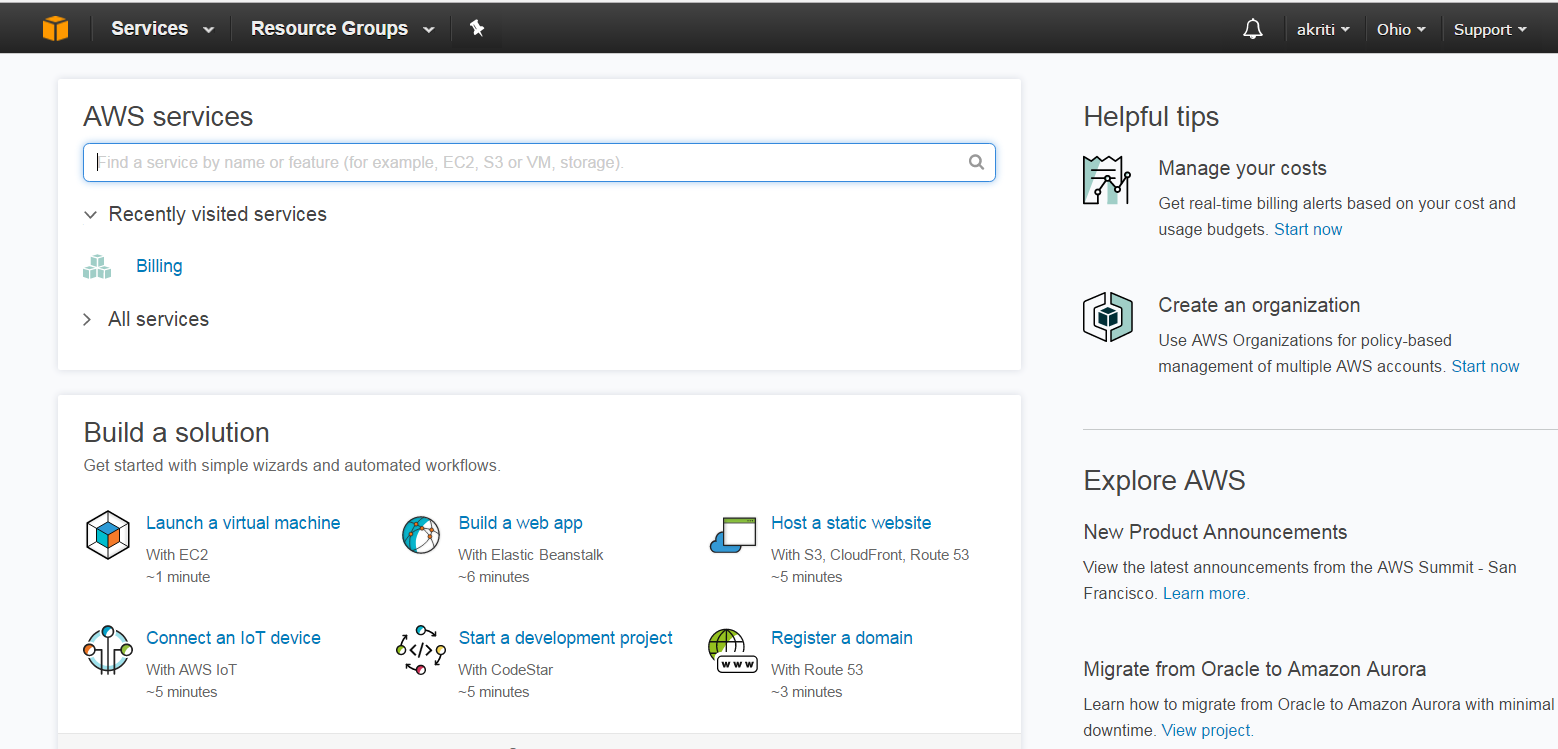Click the With S3, CloudFront, Route 53 text
This screenshot has height=749, width=1558.
pyautogui.click(x=870, y=554)
